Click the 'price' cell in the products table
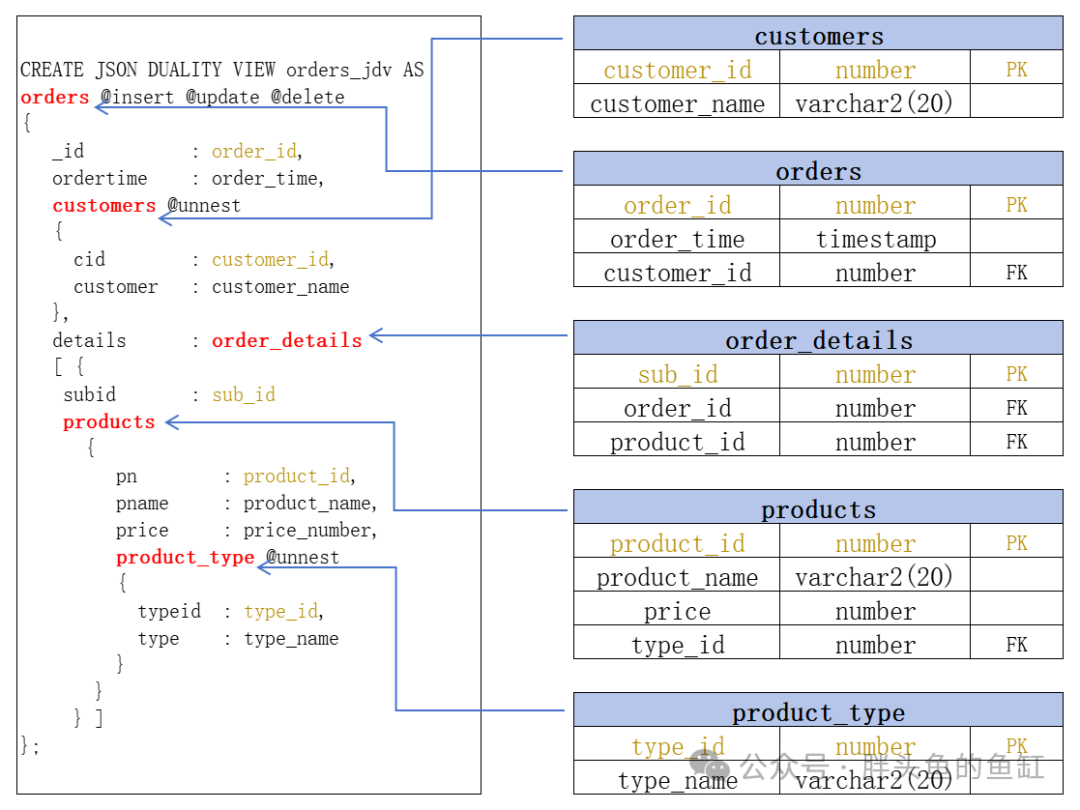This screenshot has height=810, width=1080. [677, 608]
